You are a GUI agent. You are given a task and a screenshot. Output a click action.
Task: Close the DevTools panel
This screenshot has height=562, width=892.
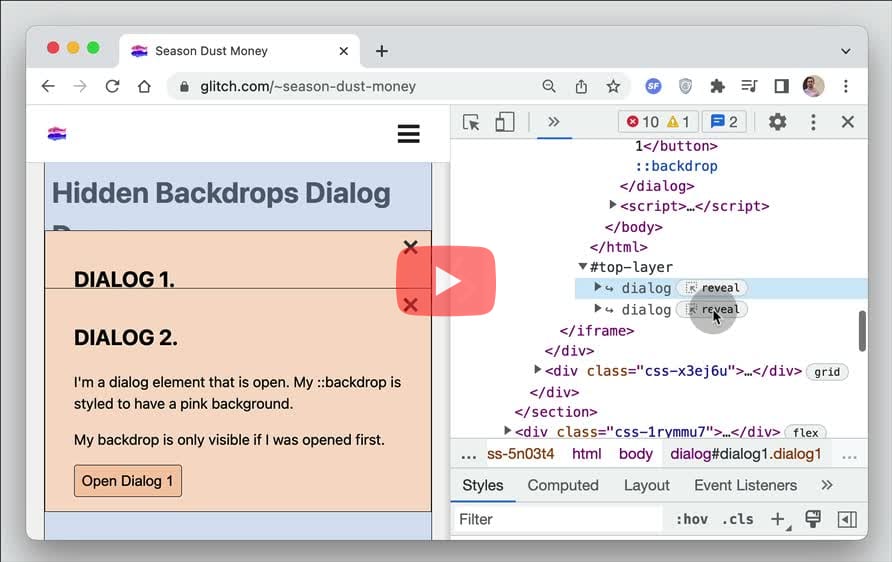[848, 122]
